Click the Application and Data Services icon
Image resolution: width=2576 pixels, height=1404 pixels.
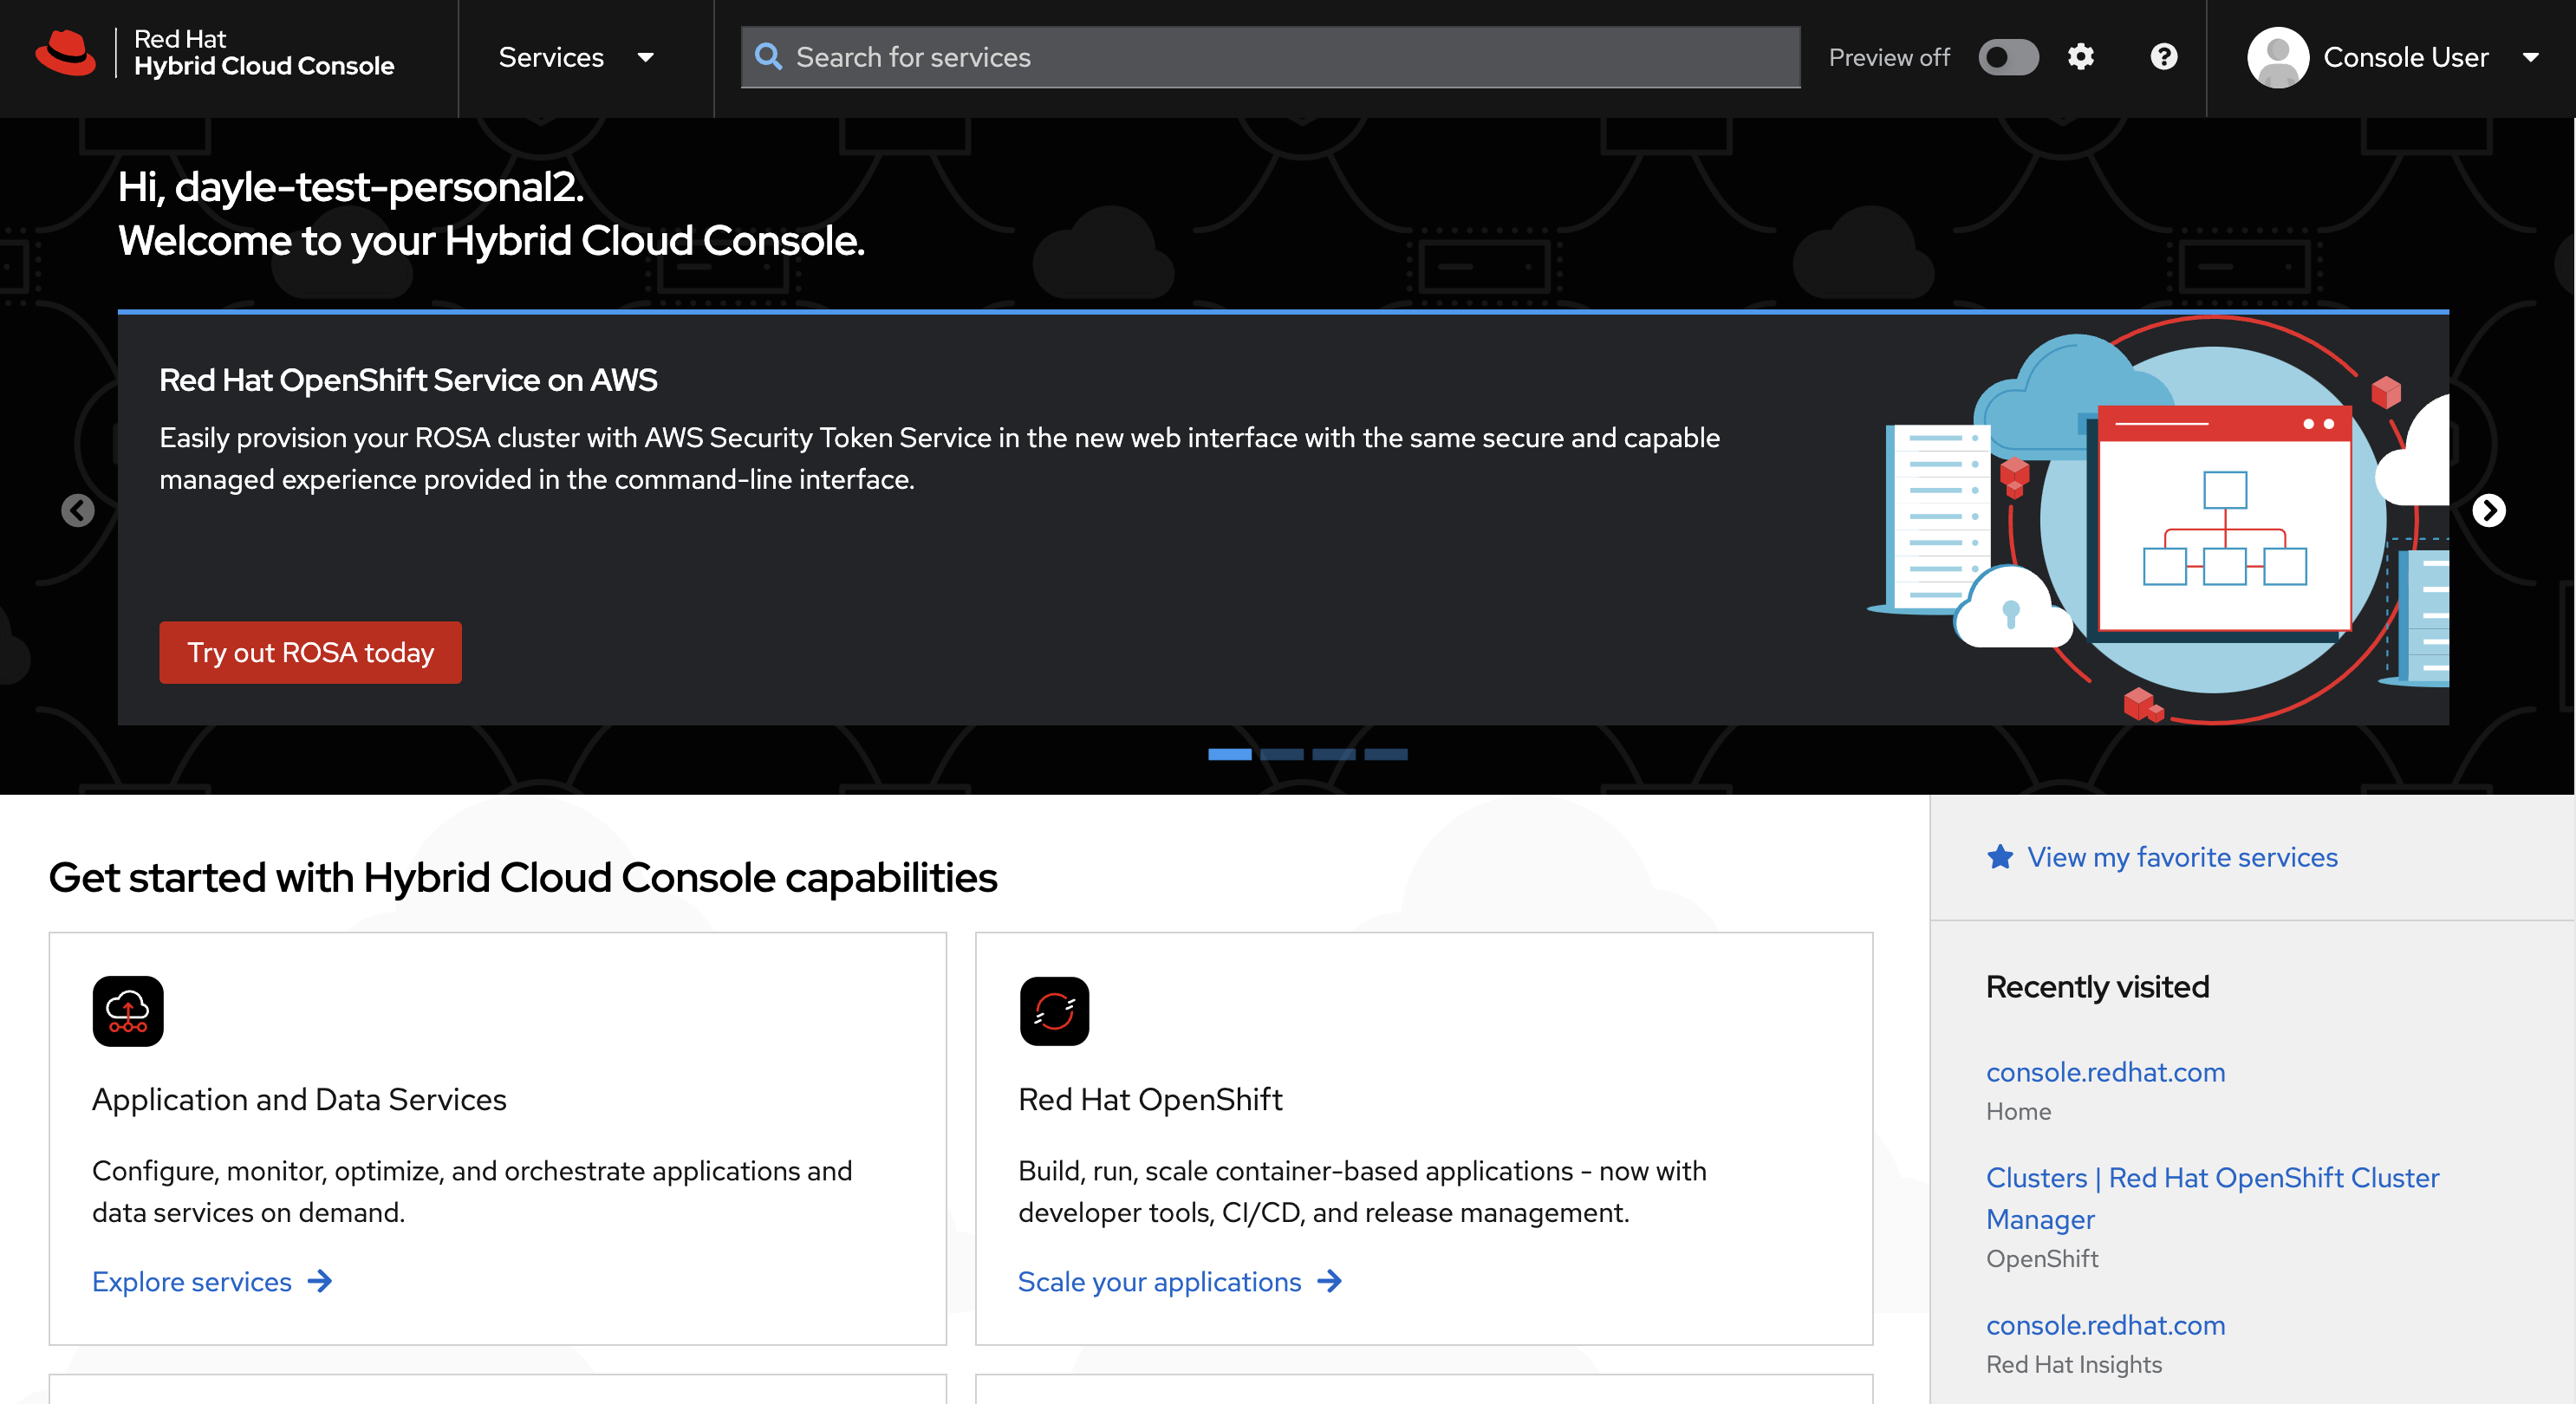[x=128, y=1011]
